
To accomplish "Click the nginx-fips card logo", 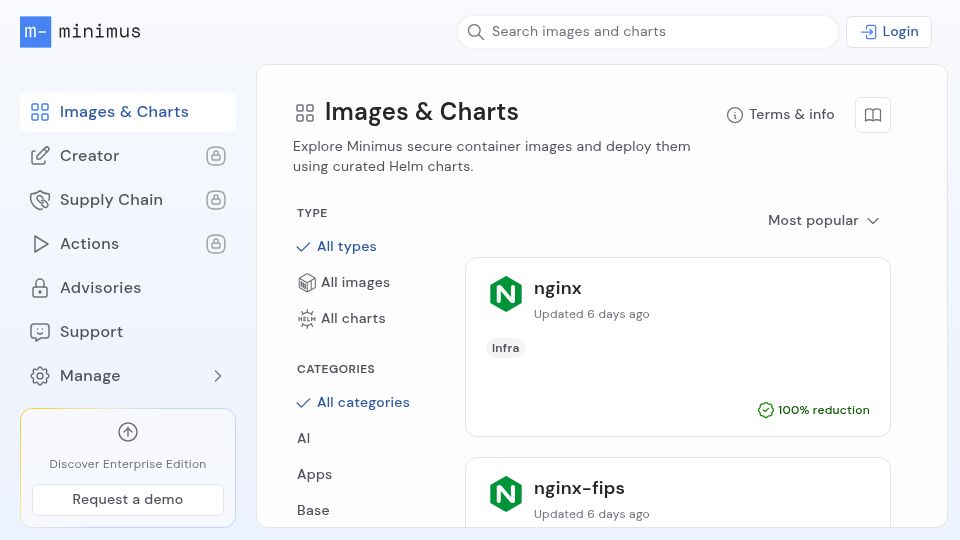I will pos(506,494).
